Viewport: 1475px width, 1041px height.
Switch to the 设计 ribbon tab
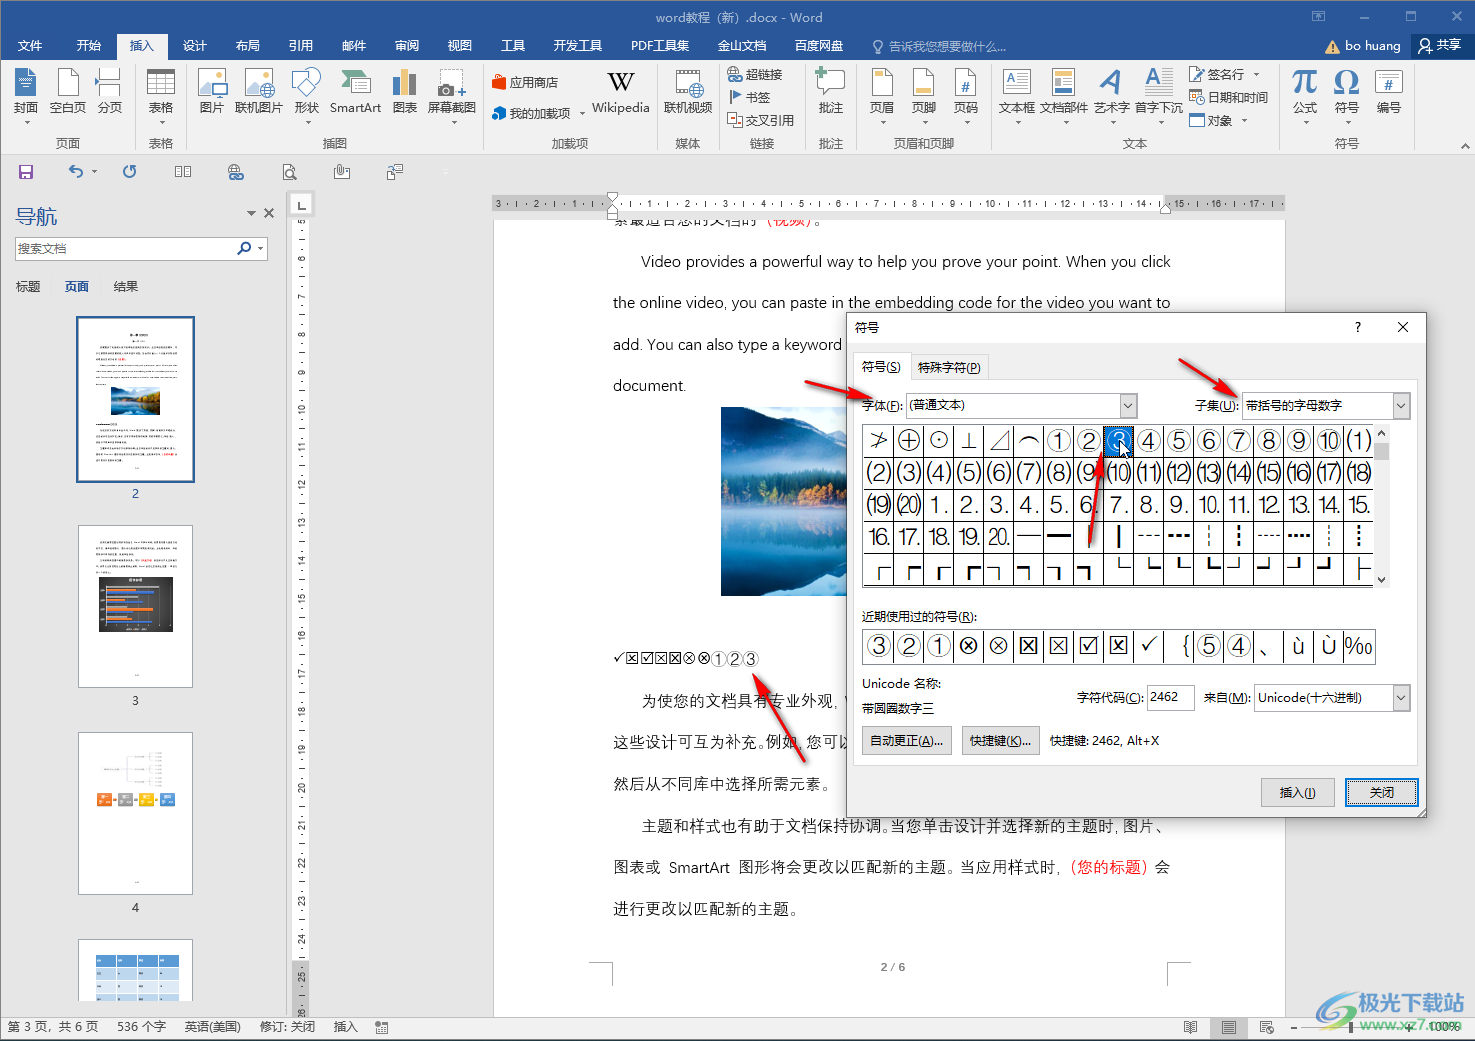195,46
